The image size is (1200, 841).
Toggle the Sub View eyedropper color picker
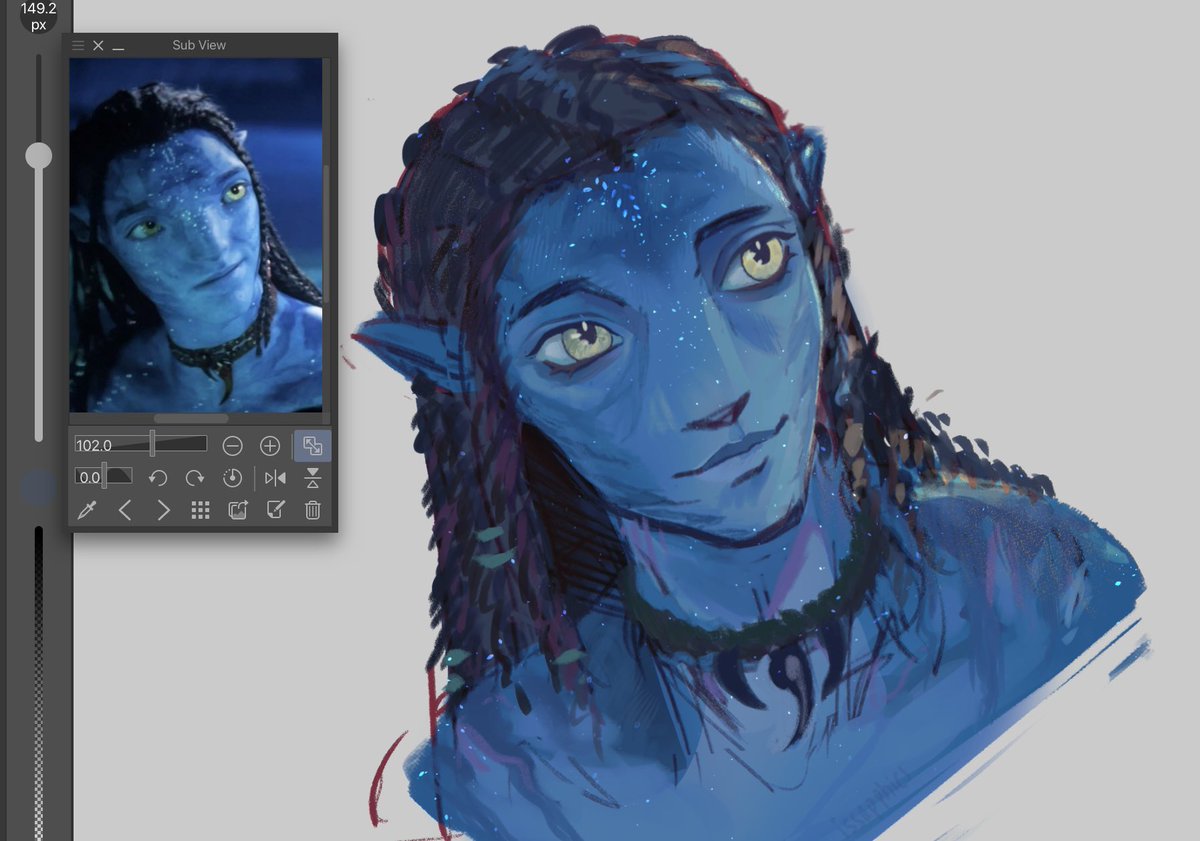[87, 510]
